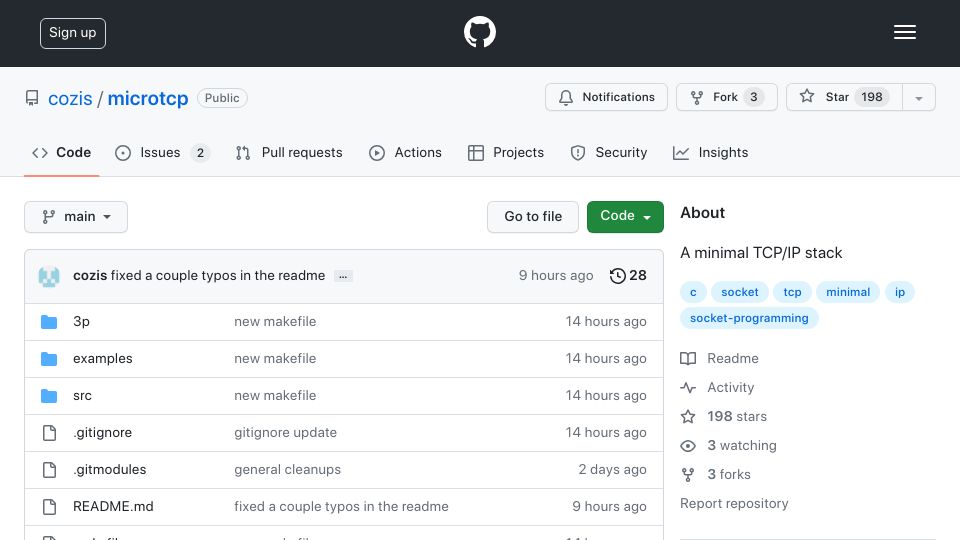960x540 pixels.
Task: Click the GitHub Octocat logo
Action: click(479, 32)
